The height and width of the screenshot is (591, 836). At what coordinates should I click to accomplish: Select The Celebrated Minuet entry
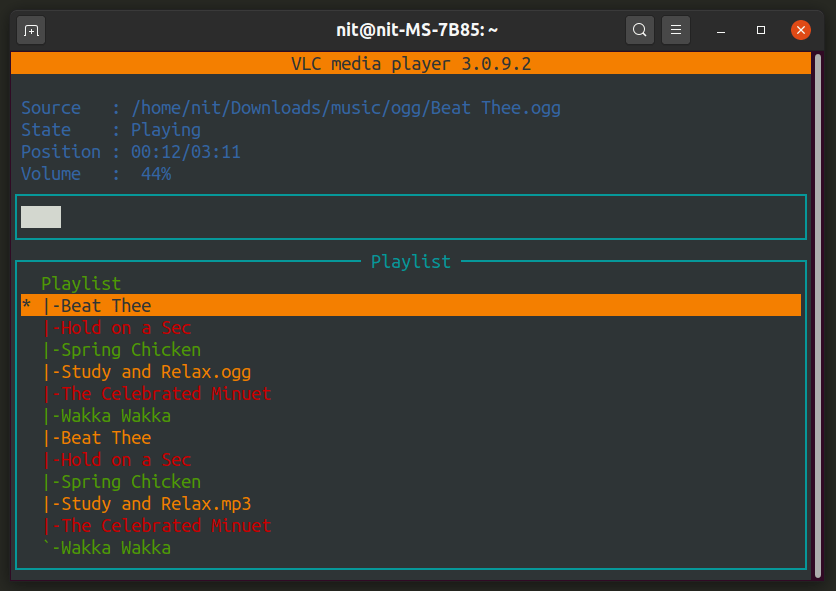157,393
